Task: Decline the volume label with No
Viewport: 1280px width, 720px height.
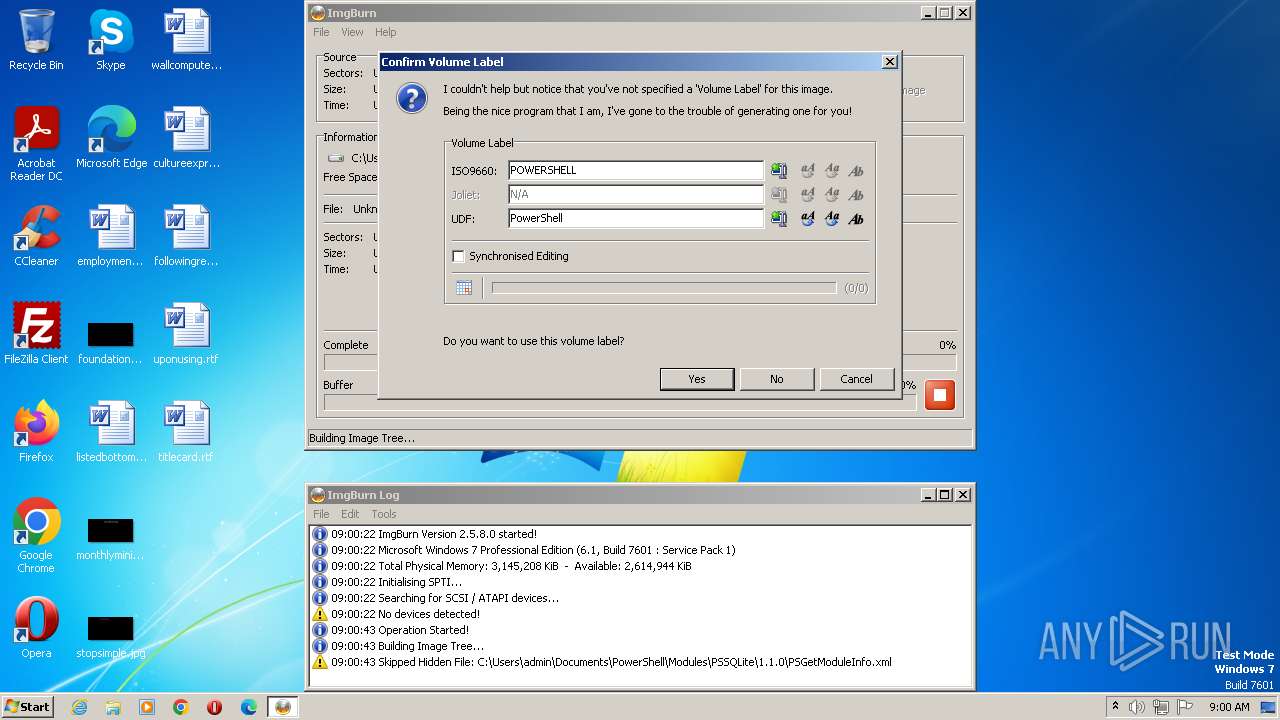Action: pyautogui.click(x=777, y=379)
